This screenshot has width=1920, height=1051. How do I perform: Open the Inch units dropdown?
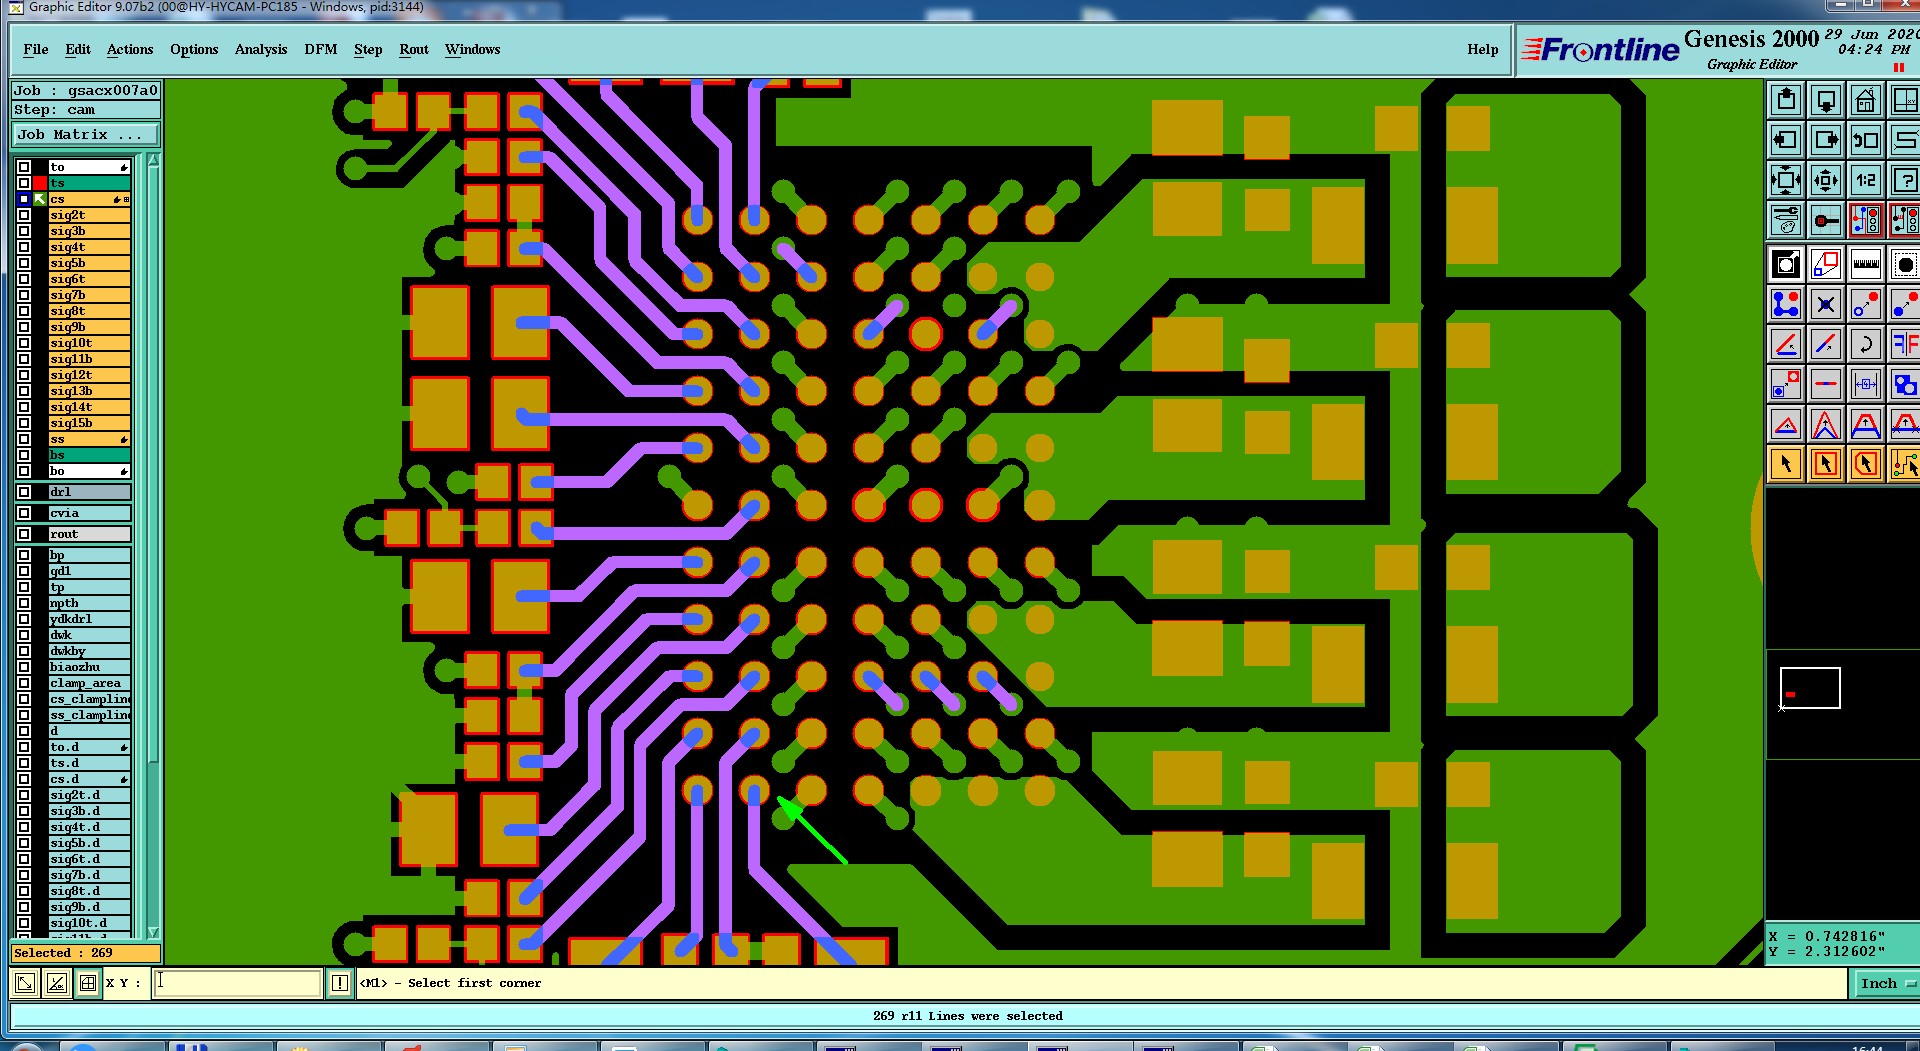click(1886, 984)
